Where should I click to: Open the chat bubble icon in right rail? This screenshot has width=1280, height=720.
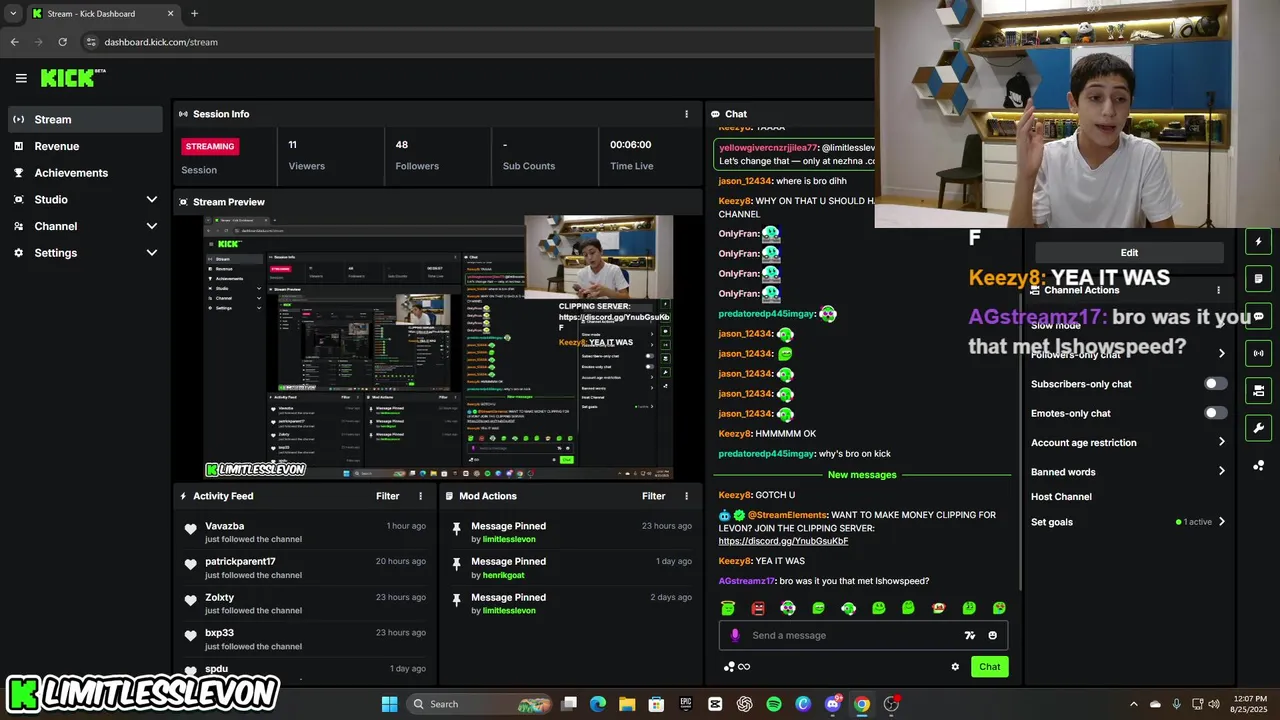[1258, 316]
